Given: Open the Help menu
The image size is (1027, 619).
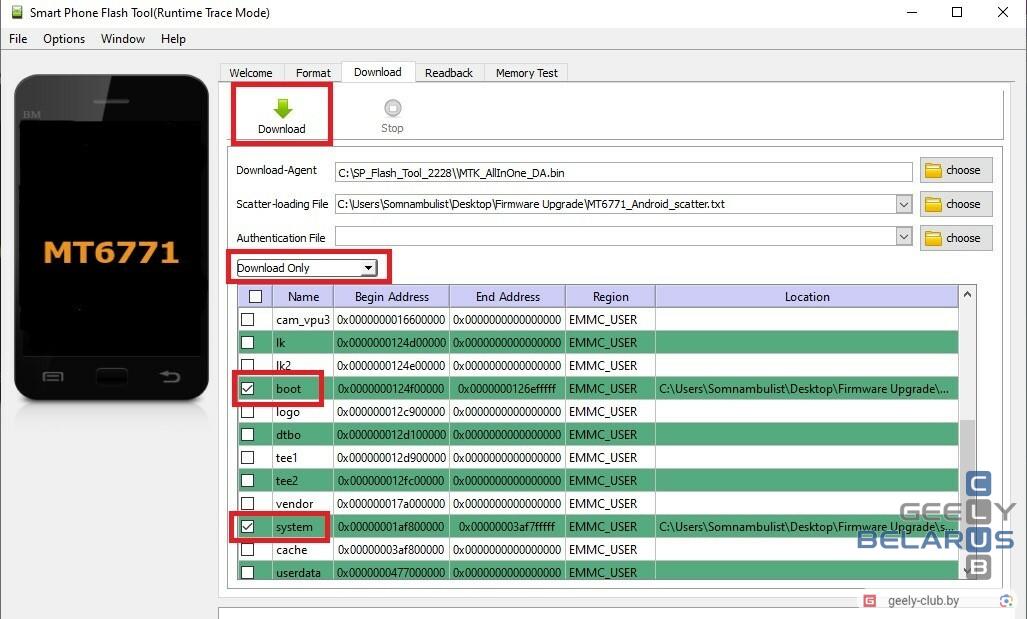Looking at the screenshot, I should 174,39.
